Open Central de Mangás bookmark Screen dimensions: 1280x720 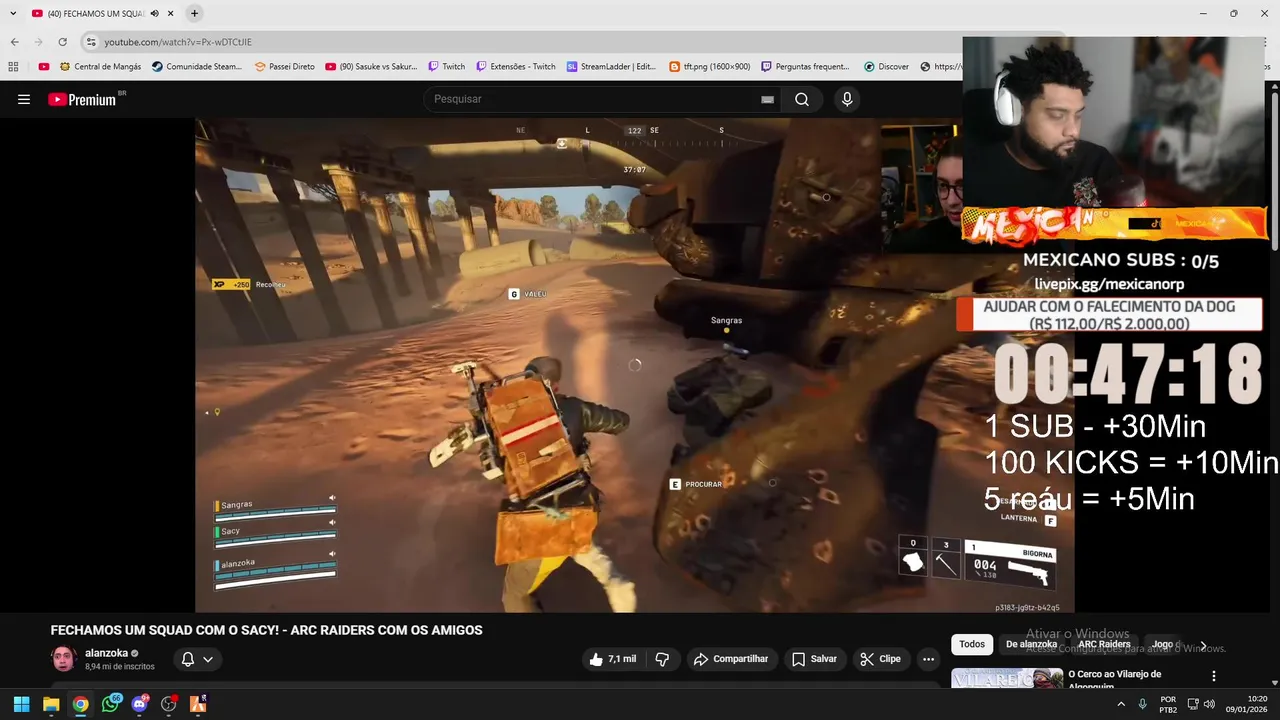pyautogui.click(x=100, y=66)
